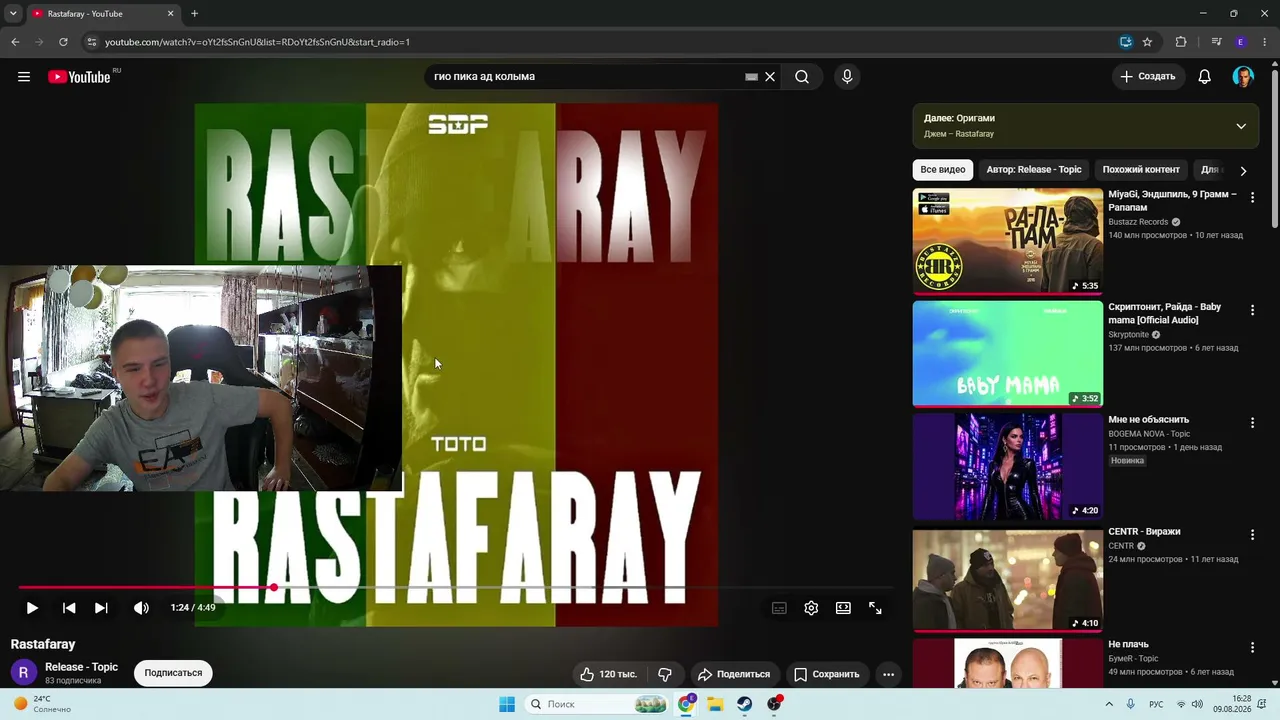This screenshot has height=720, width=1280.
Task: Open the YouTube account avatar menu
Action: [x=1243, y=77]
